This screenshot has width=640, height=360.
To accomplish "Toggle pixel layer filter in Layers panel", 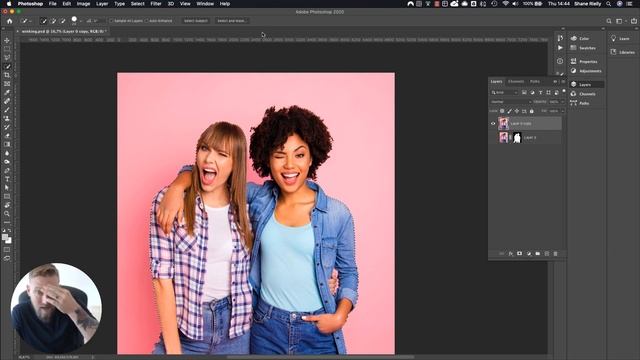I will (524, 93).
